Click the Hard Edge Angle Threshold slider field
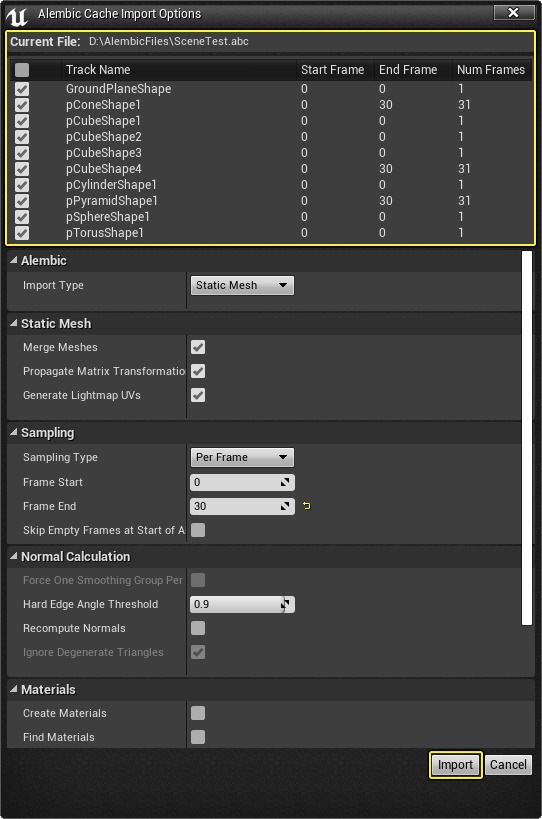This screenshot has width=542, height=819. pos(242,604)
